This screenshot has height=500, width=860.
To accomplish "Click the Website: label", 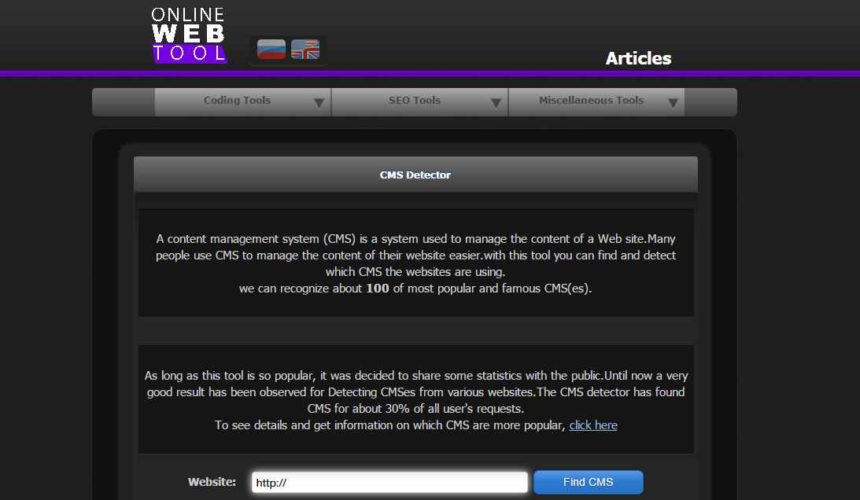I will [x=212, y=482].
